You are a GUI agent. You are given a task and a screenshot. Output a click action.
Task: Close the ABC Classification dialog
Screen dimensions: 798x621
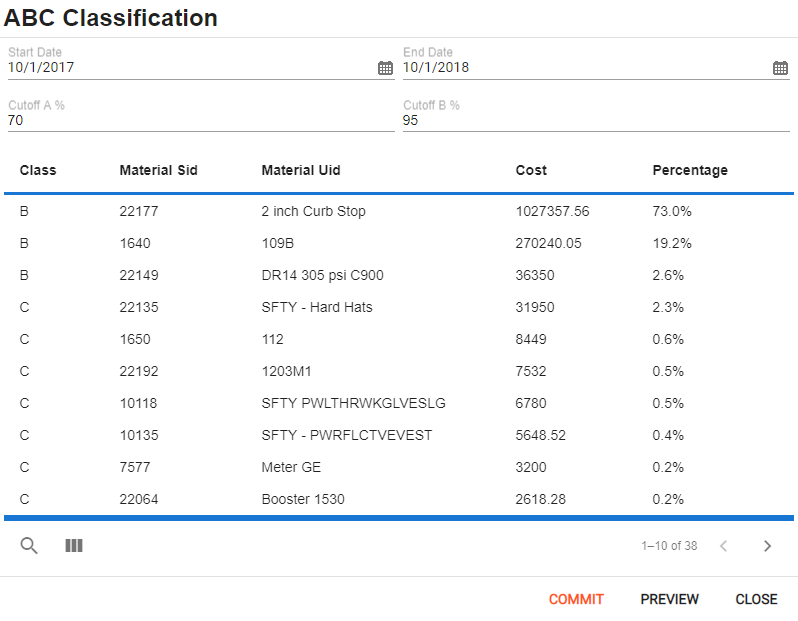click(756, 599)
